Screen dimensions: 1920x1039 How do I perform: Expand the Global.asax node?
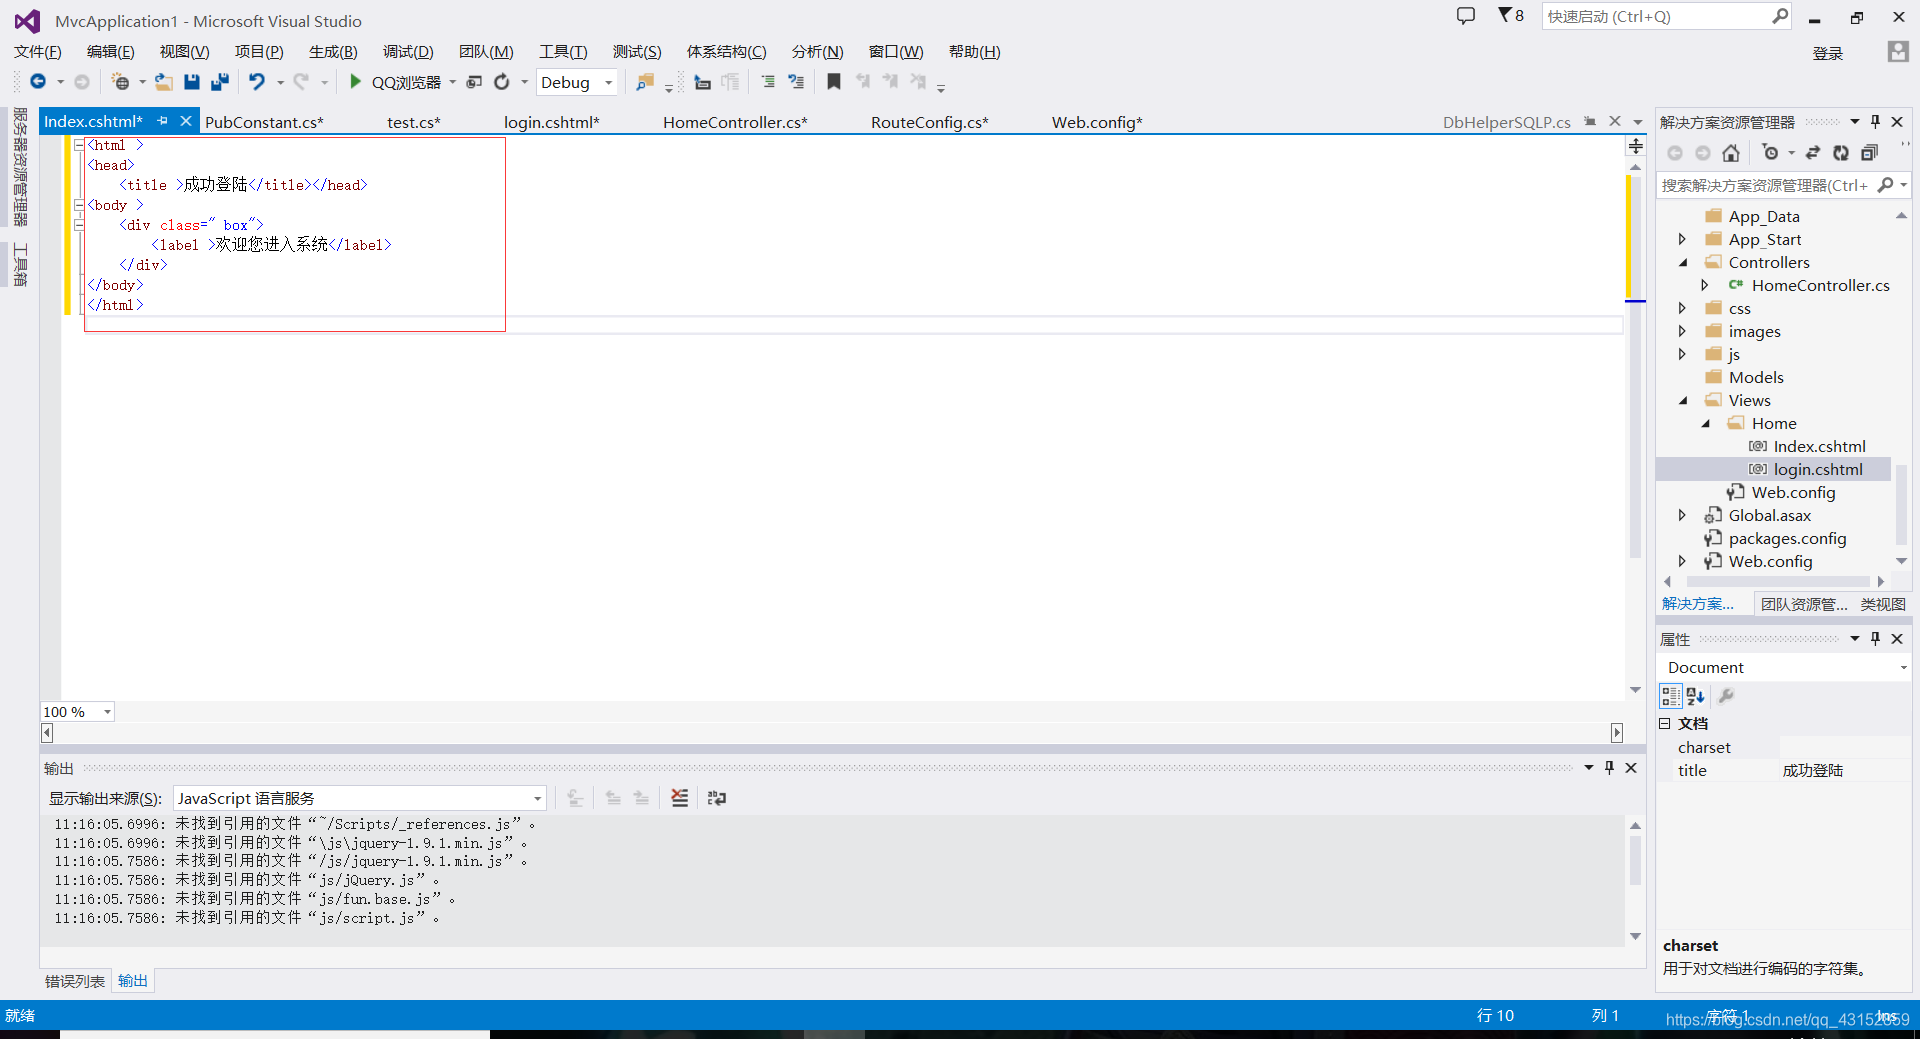(x=1682, y=516)
